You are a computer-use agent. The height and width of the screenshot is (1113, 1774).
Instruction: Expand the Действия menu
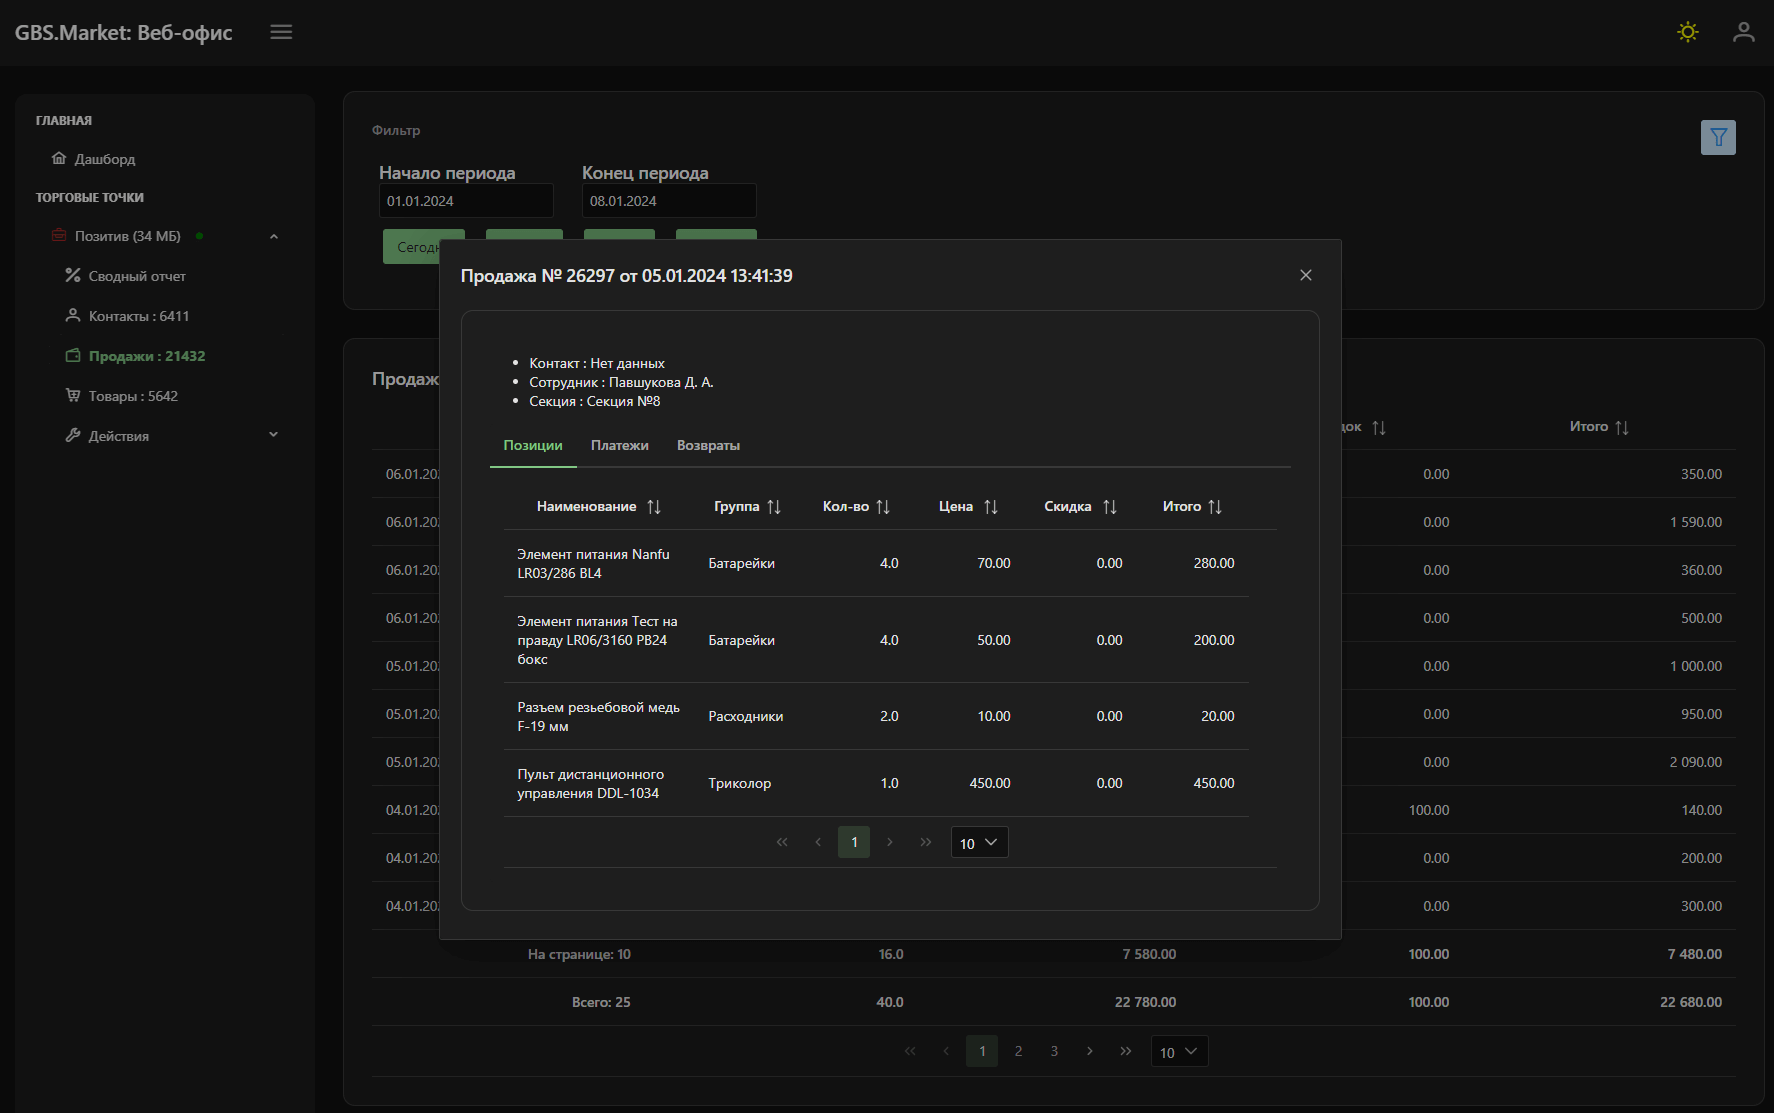click(273, 435)
